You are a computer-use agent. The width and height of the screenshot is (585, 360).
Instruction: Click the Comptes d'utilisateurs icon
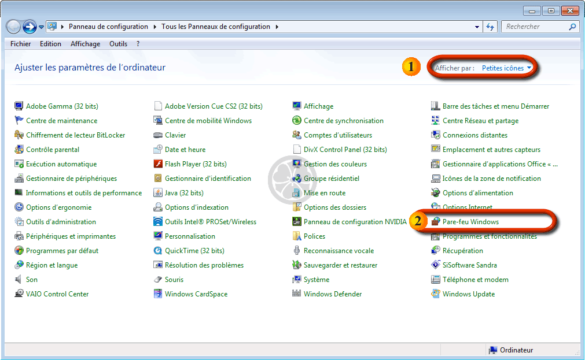(x=297, y=135)
